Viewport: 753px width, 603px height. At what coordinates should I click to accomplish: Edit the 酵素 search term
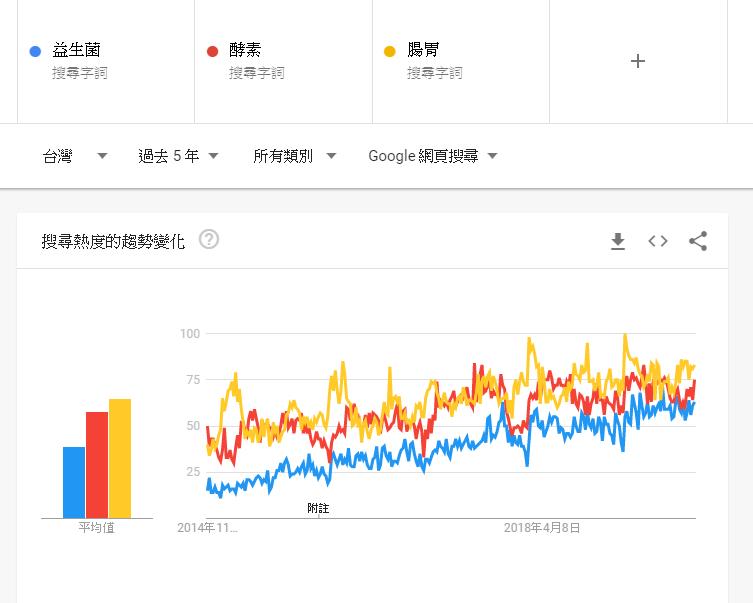click(245, 50)
